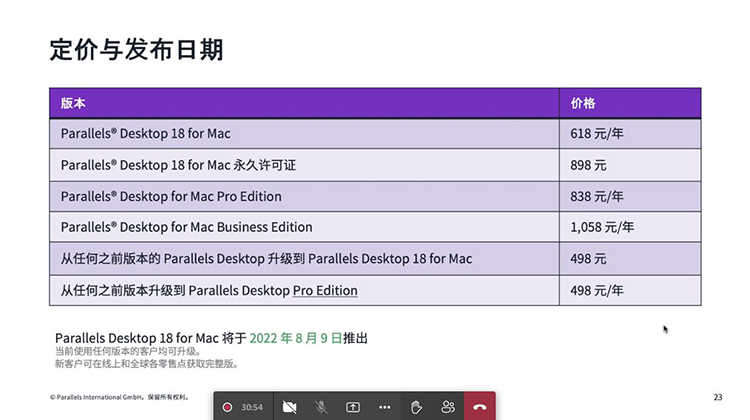The height and width of the screenshot is (420, 750).
Task: Click the Parallels International GmbH copyright text
Action: click(120, 397)
